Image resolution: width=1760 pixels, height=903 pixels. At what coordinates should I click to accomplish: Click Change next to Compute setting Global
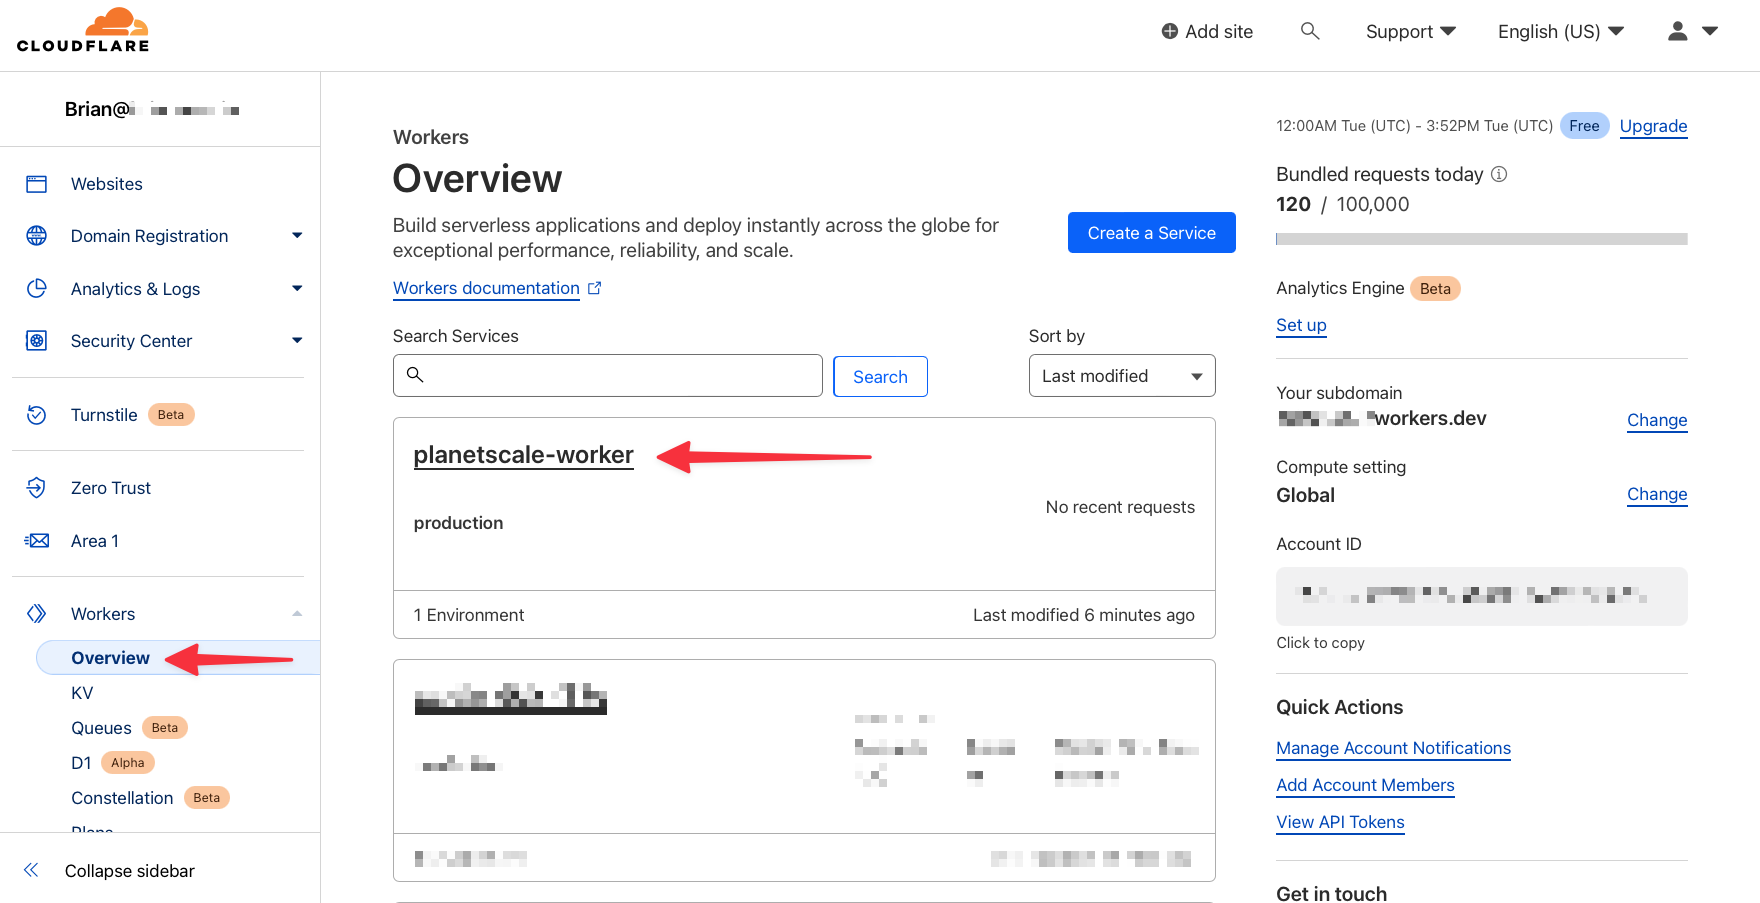1657,494
